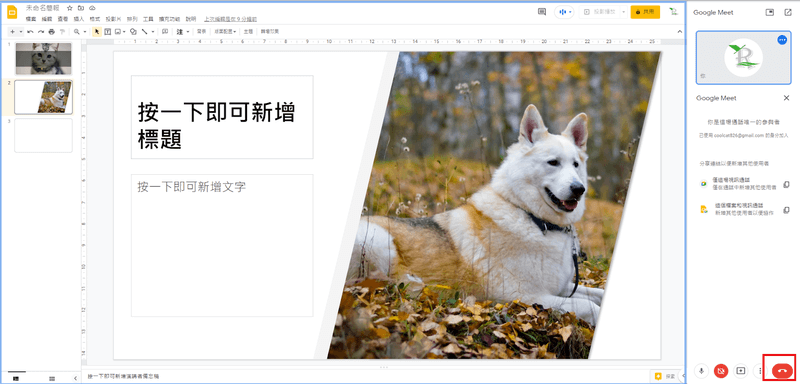800x384 pixels.
Task: Open the 編輯 menu
Action: pos(47,19)
